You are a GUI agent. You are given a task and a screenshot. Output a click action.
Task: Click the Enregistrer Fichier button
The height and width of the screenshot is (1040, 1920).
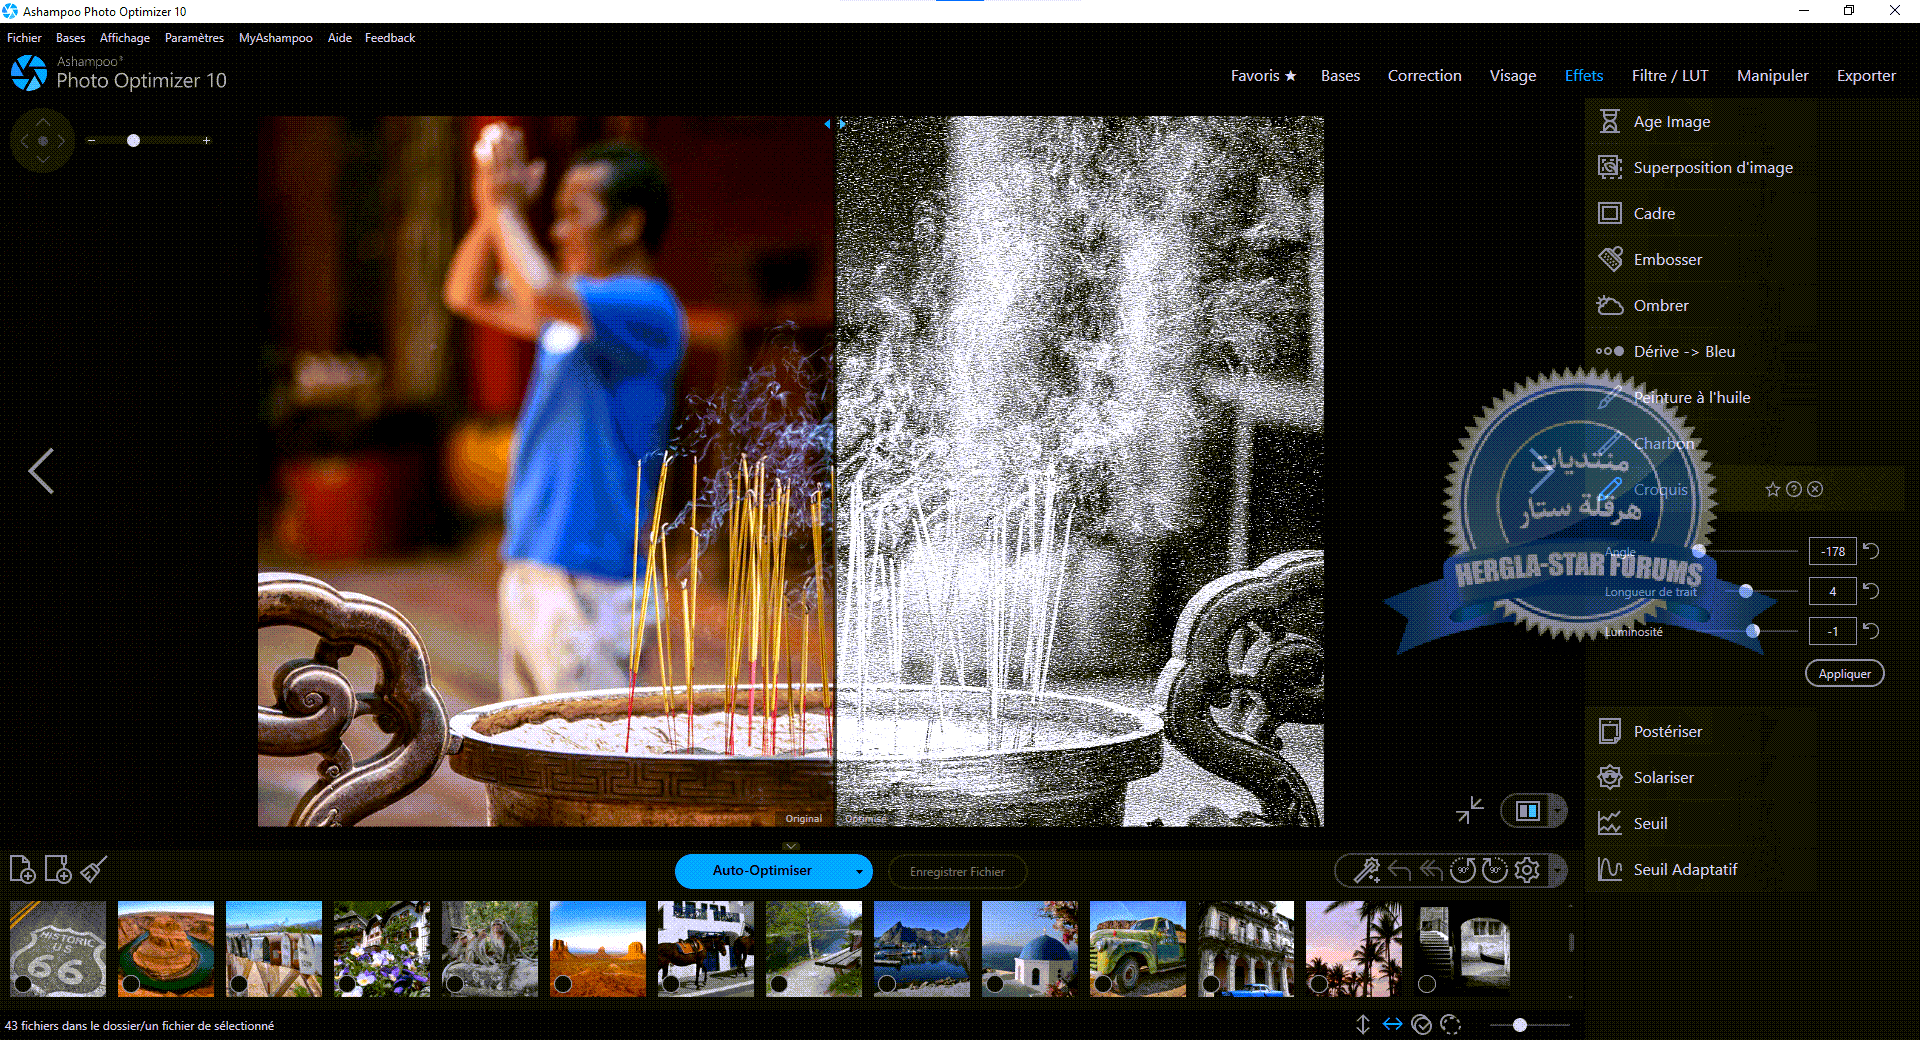pyautogui.click(x=957, y=872)
